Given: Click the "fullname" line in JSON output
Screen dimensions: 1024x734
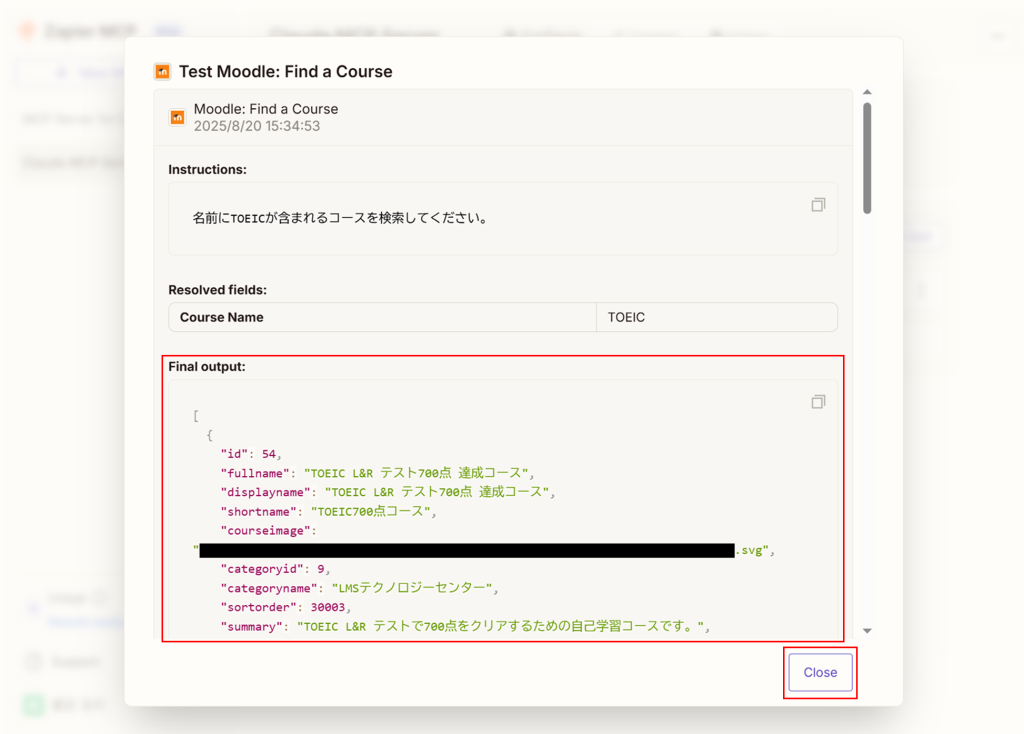Looking at the screenshot, I should pos(378,473).
